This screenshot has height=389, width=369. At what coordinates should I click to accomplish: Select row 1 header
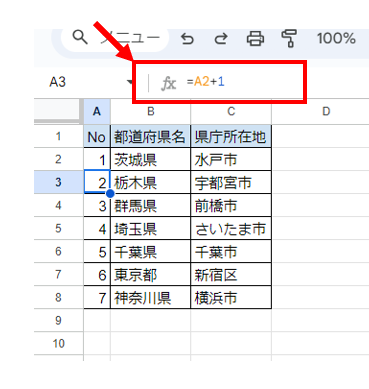pos(58,136)
